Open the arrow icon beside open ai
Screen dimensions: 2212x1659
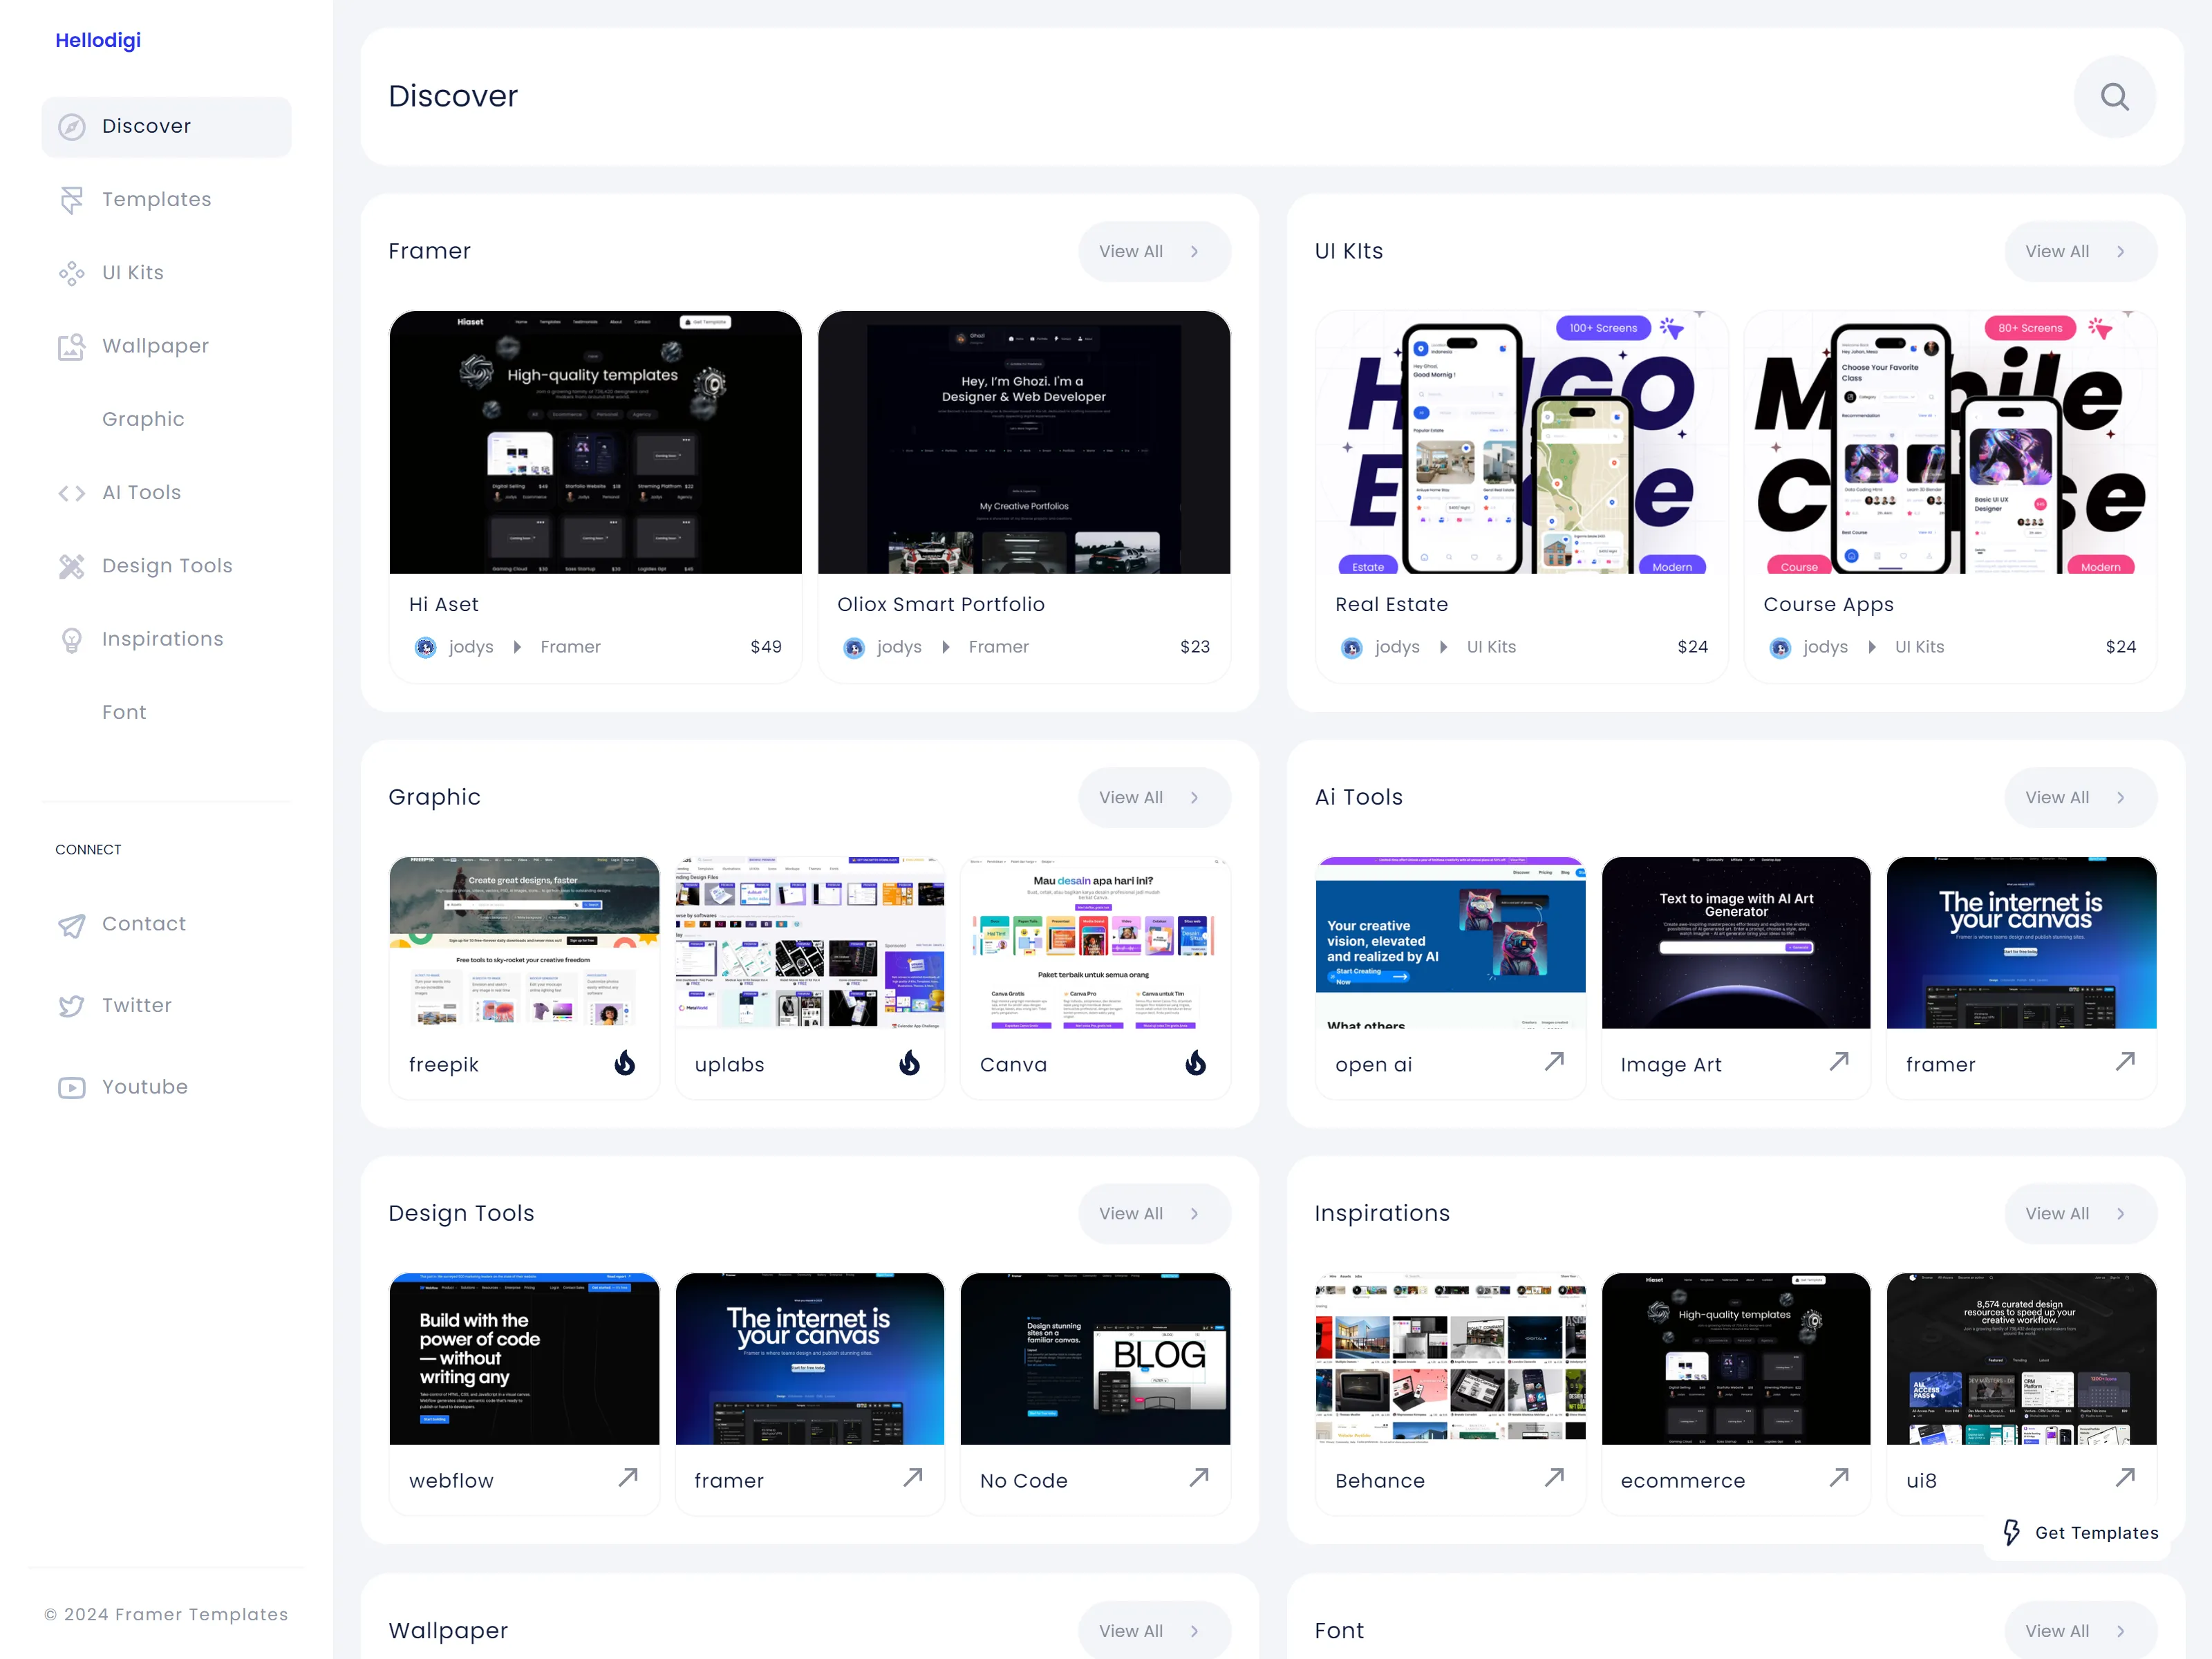[x=1554, y=1061]
